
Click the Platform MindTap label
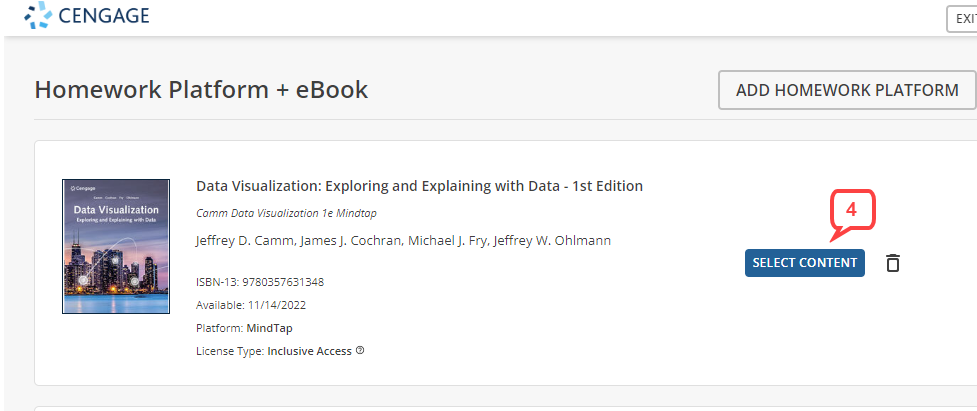coord(244,328)
